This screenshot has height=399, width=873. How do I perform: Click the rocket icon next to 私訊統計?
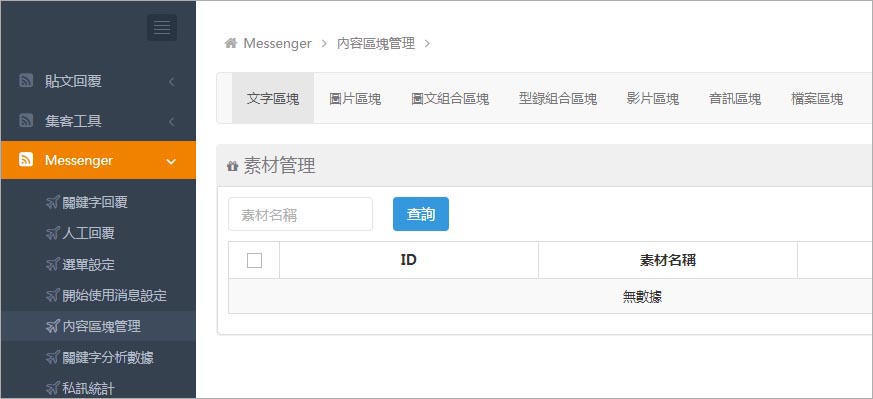point(52,388)
